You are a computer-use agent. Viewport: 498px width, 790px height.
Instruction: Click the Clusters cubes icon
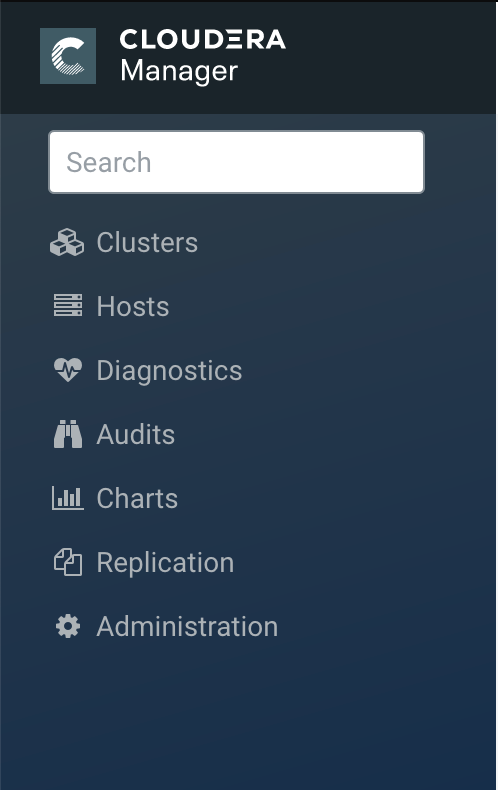coord(67,242)
